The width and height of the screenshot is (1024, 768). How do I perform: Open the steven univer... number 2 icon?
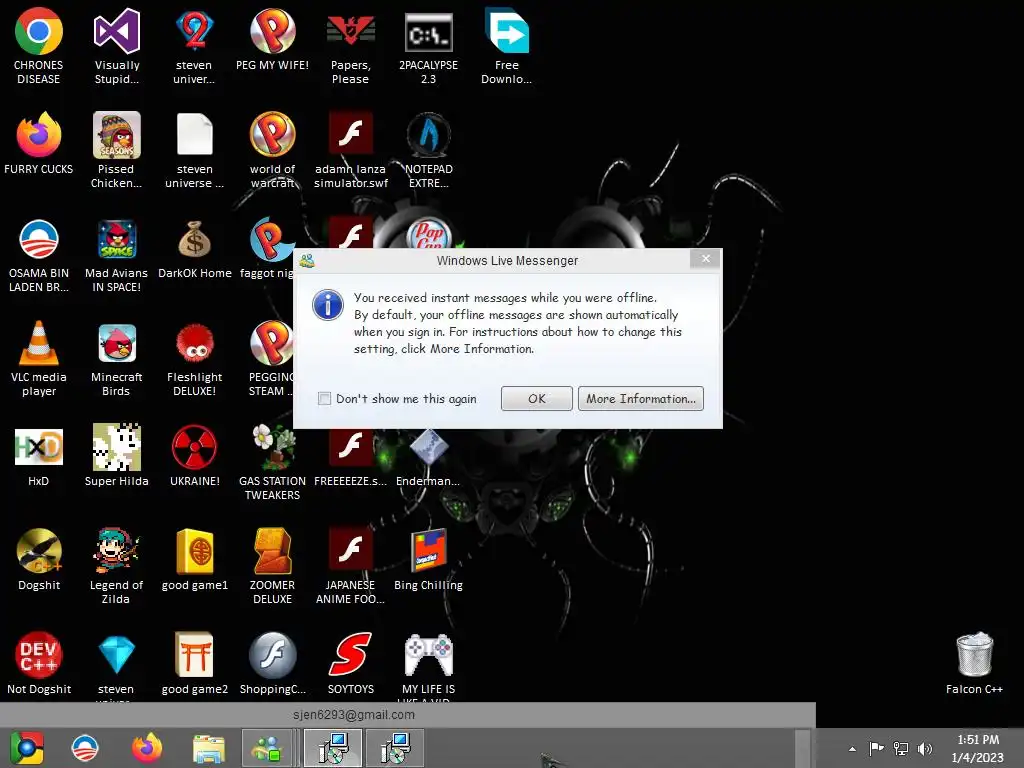[x=195, y=46]
